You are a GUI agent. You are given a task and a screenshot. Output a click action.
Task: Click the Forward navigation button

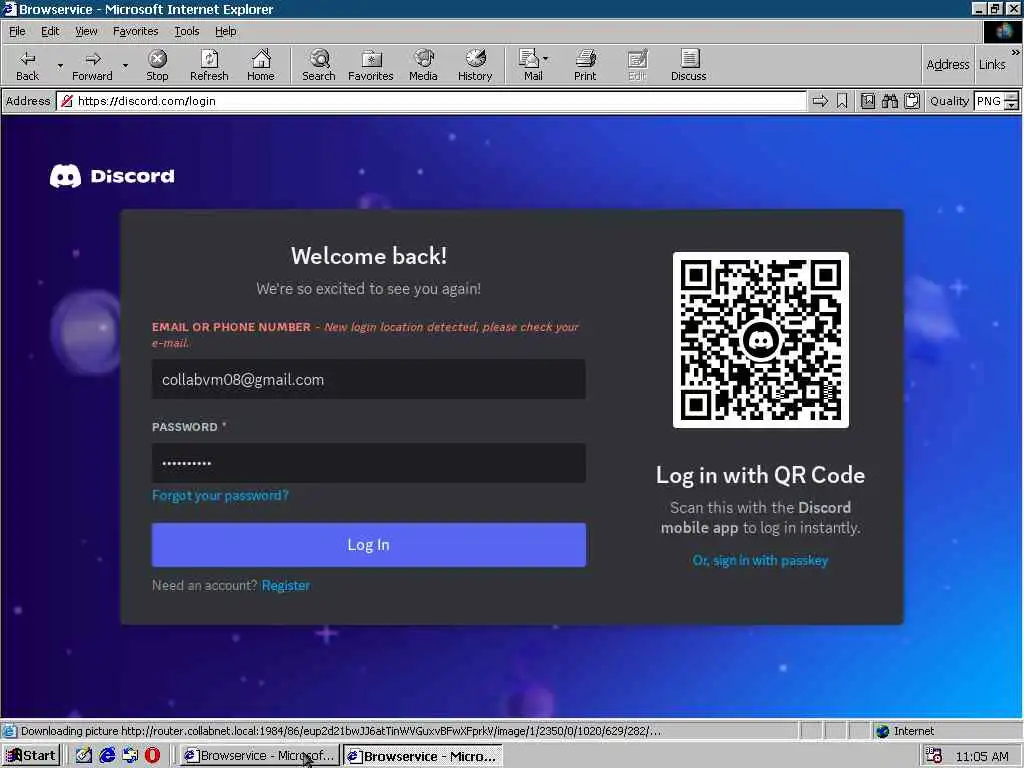(x=92, y=65)
